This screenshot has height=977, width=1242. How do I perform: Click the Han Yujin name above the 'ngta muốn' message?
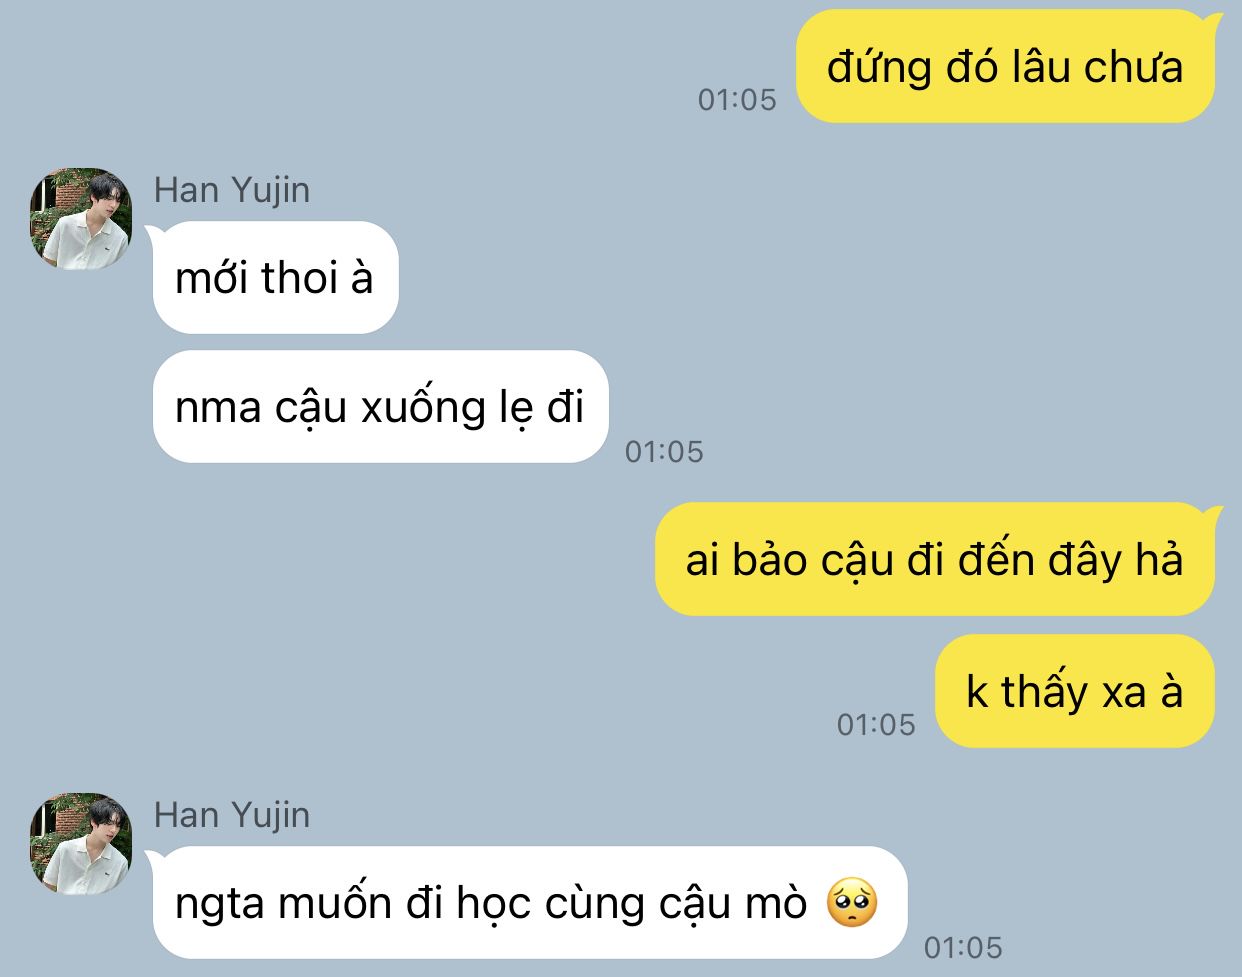232,815
